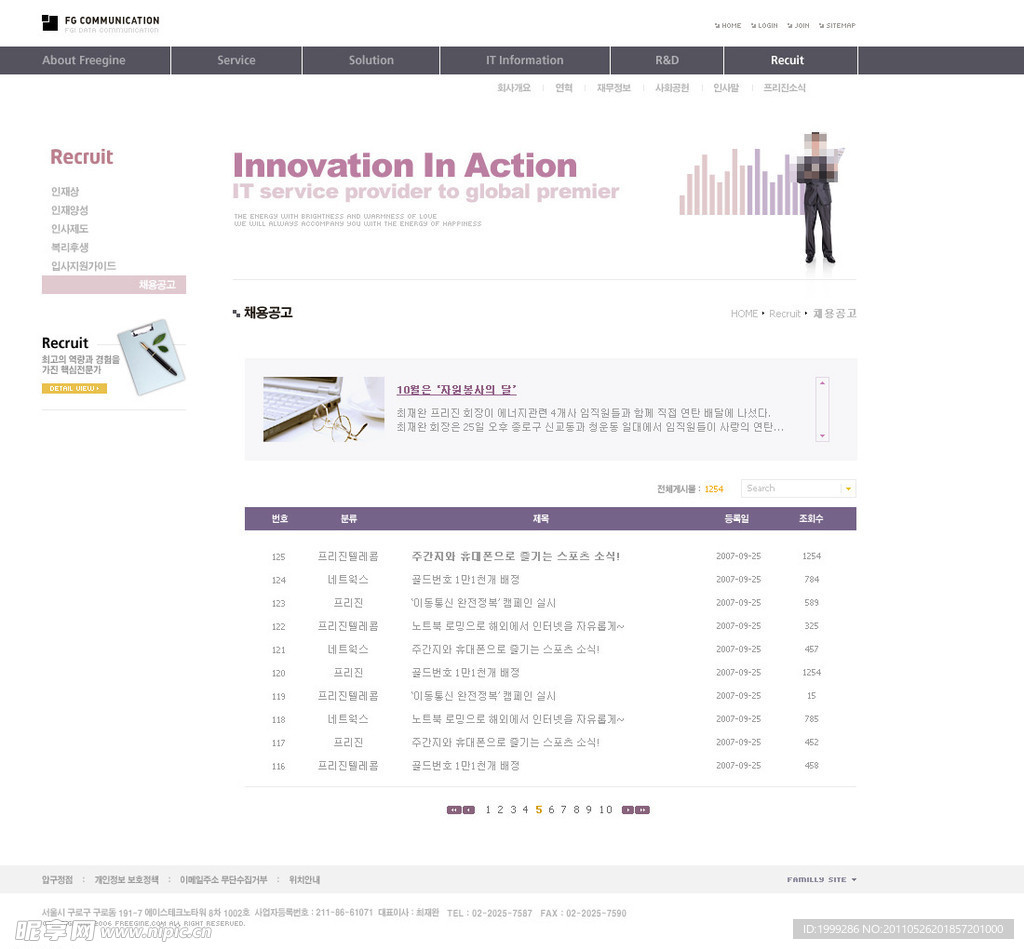Select 인재양성 in sidebar
The image size is (1024, 949).
point(69,210)
